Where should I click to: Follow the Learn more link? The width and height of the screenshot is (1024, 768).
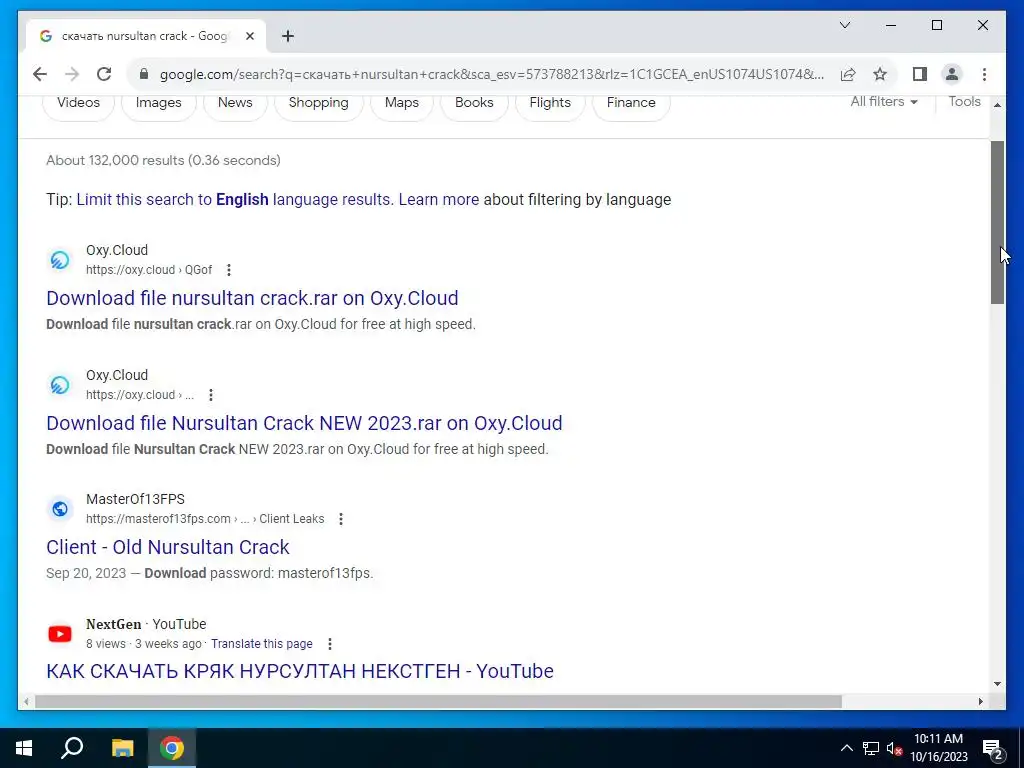[439, 200]
